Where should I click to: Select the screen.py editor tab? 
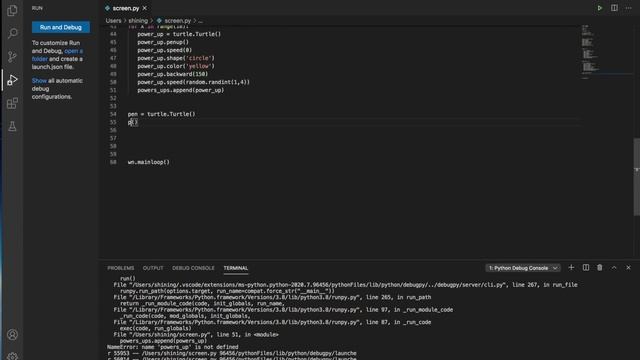[126, 8]
